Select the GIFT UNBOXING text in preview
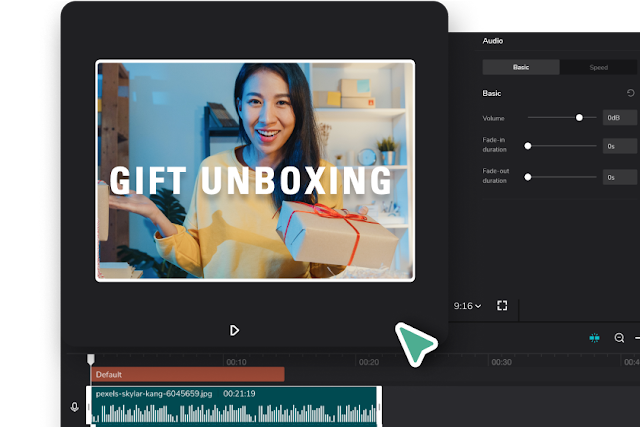 coord(250,180)
